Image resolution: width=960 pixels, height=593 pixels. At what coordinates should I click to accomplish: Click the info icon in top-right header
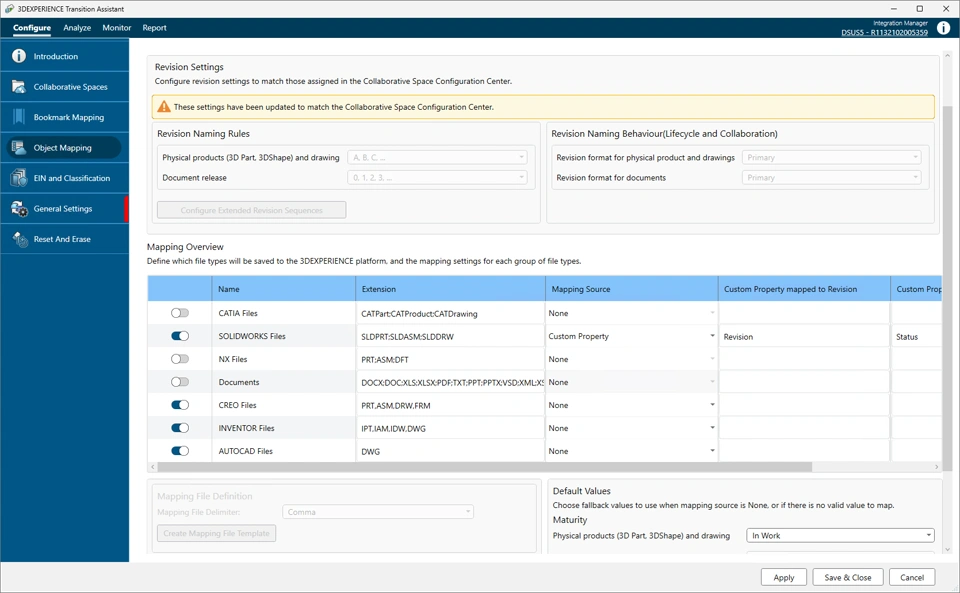tap(943, 28)
